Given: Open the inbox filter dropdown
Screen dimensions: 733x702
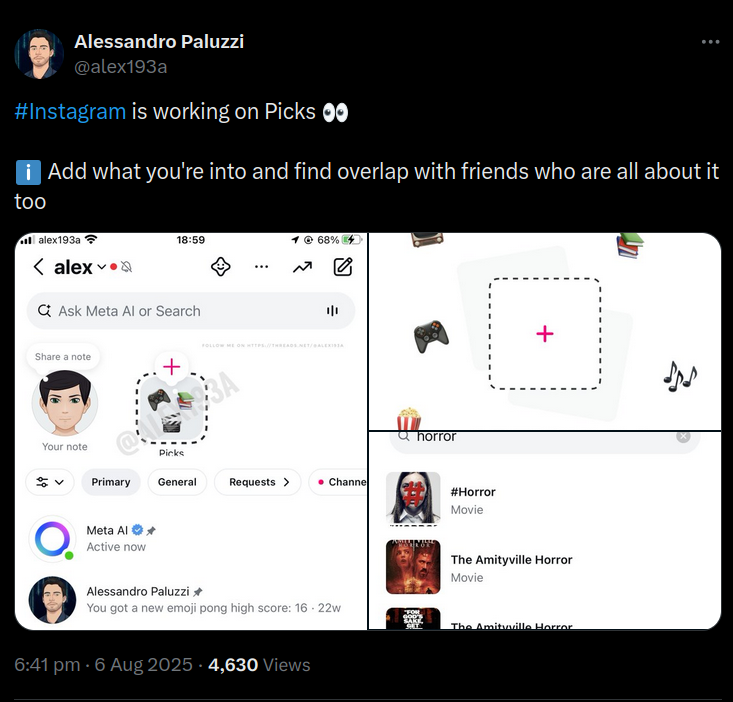Looking at the screenshot, I should pos(50,482).
